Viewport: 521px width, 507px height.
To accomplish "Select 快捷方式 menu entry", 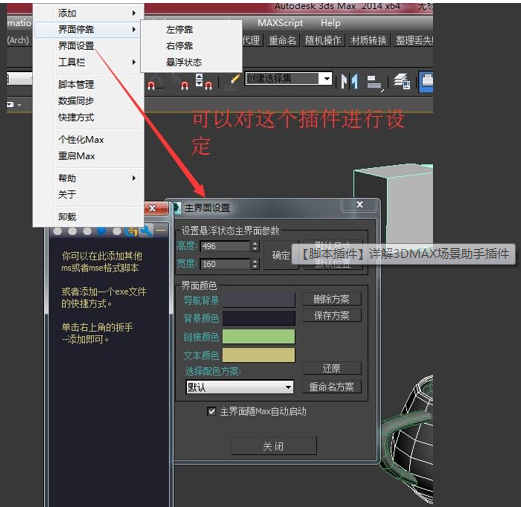I will pyautogui.click(x=76, y=117).
